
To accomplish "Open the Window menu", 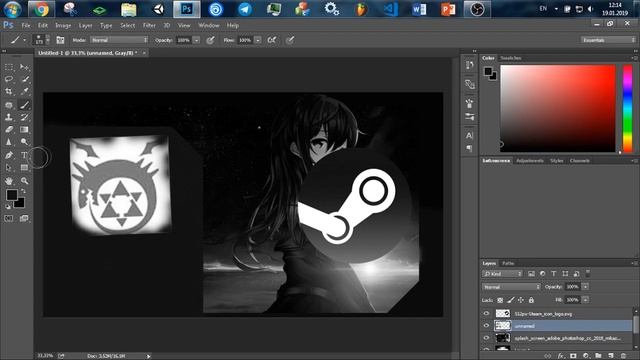I will pyautogui.click(x=209, y=25).
